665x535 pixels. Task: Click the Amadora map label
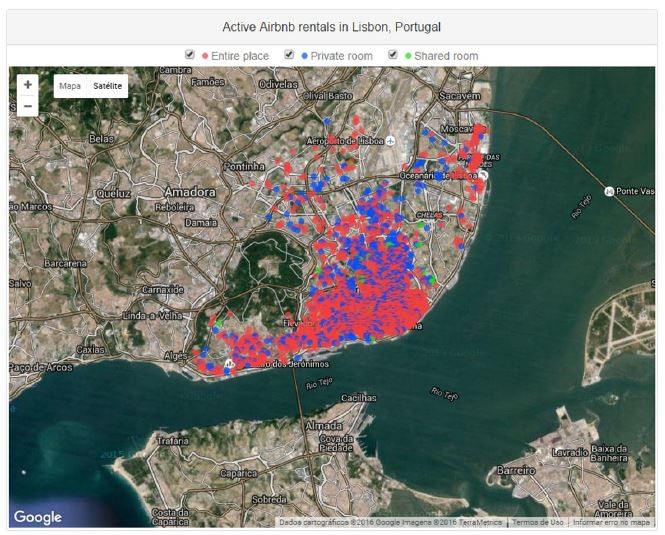[190, 192]
